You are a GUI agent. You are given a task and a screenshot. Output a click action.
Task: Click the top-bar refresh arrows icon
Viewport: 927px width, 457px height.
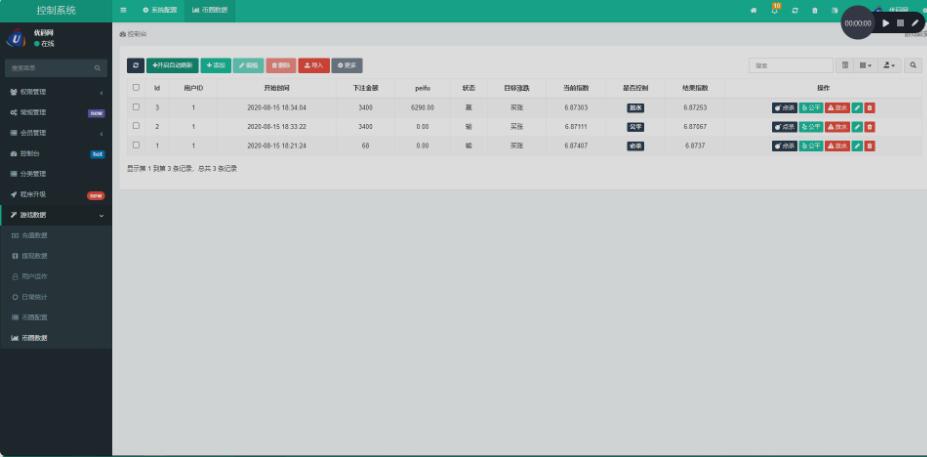coord(795,11)
